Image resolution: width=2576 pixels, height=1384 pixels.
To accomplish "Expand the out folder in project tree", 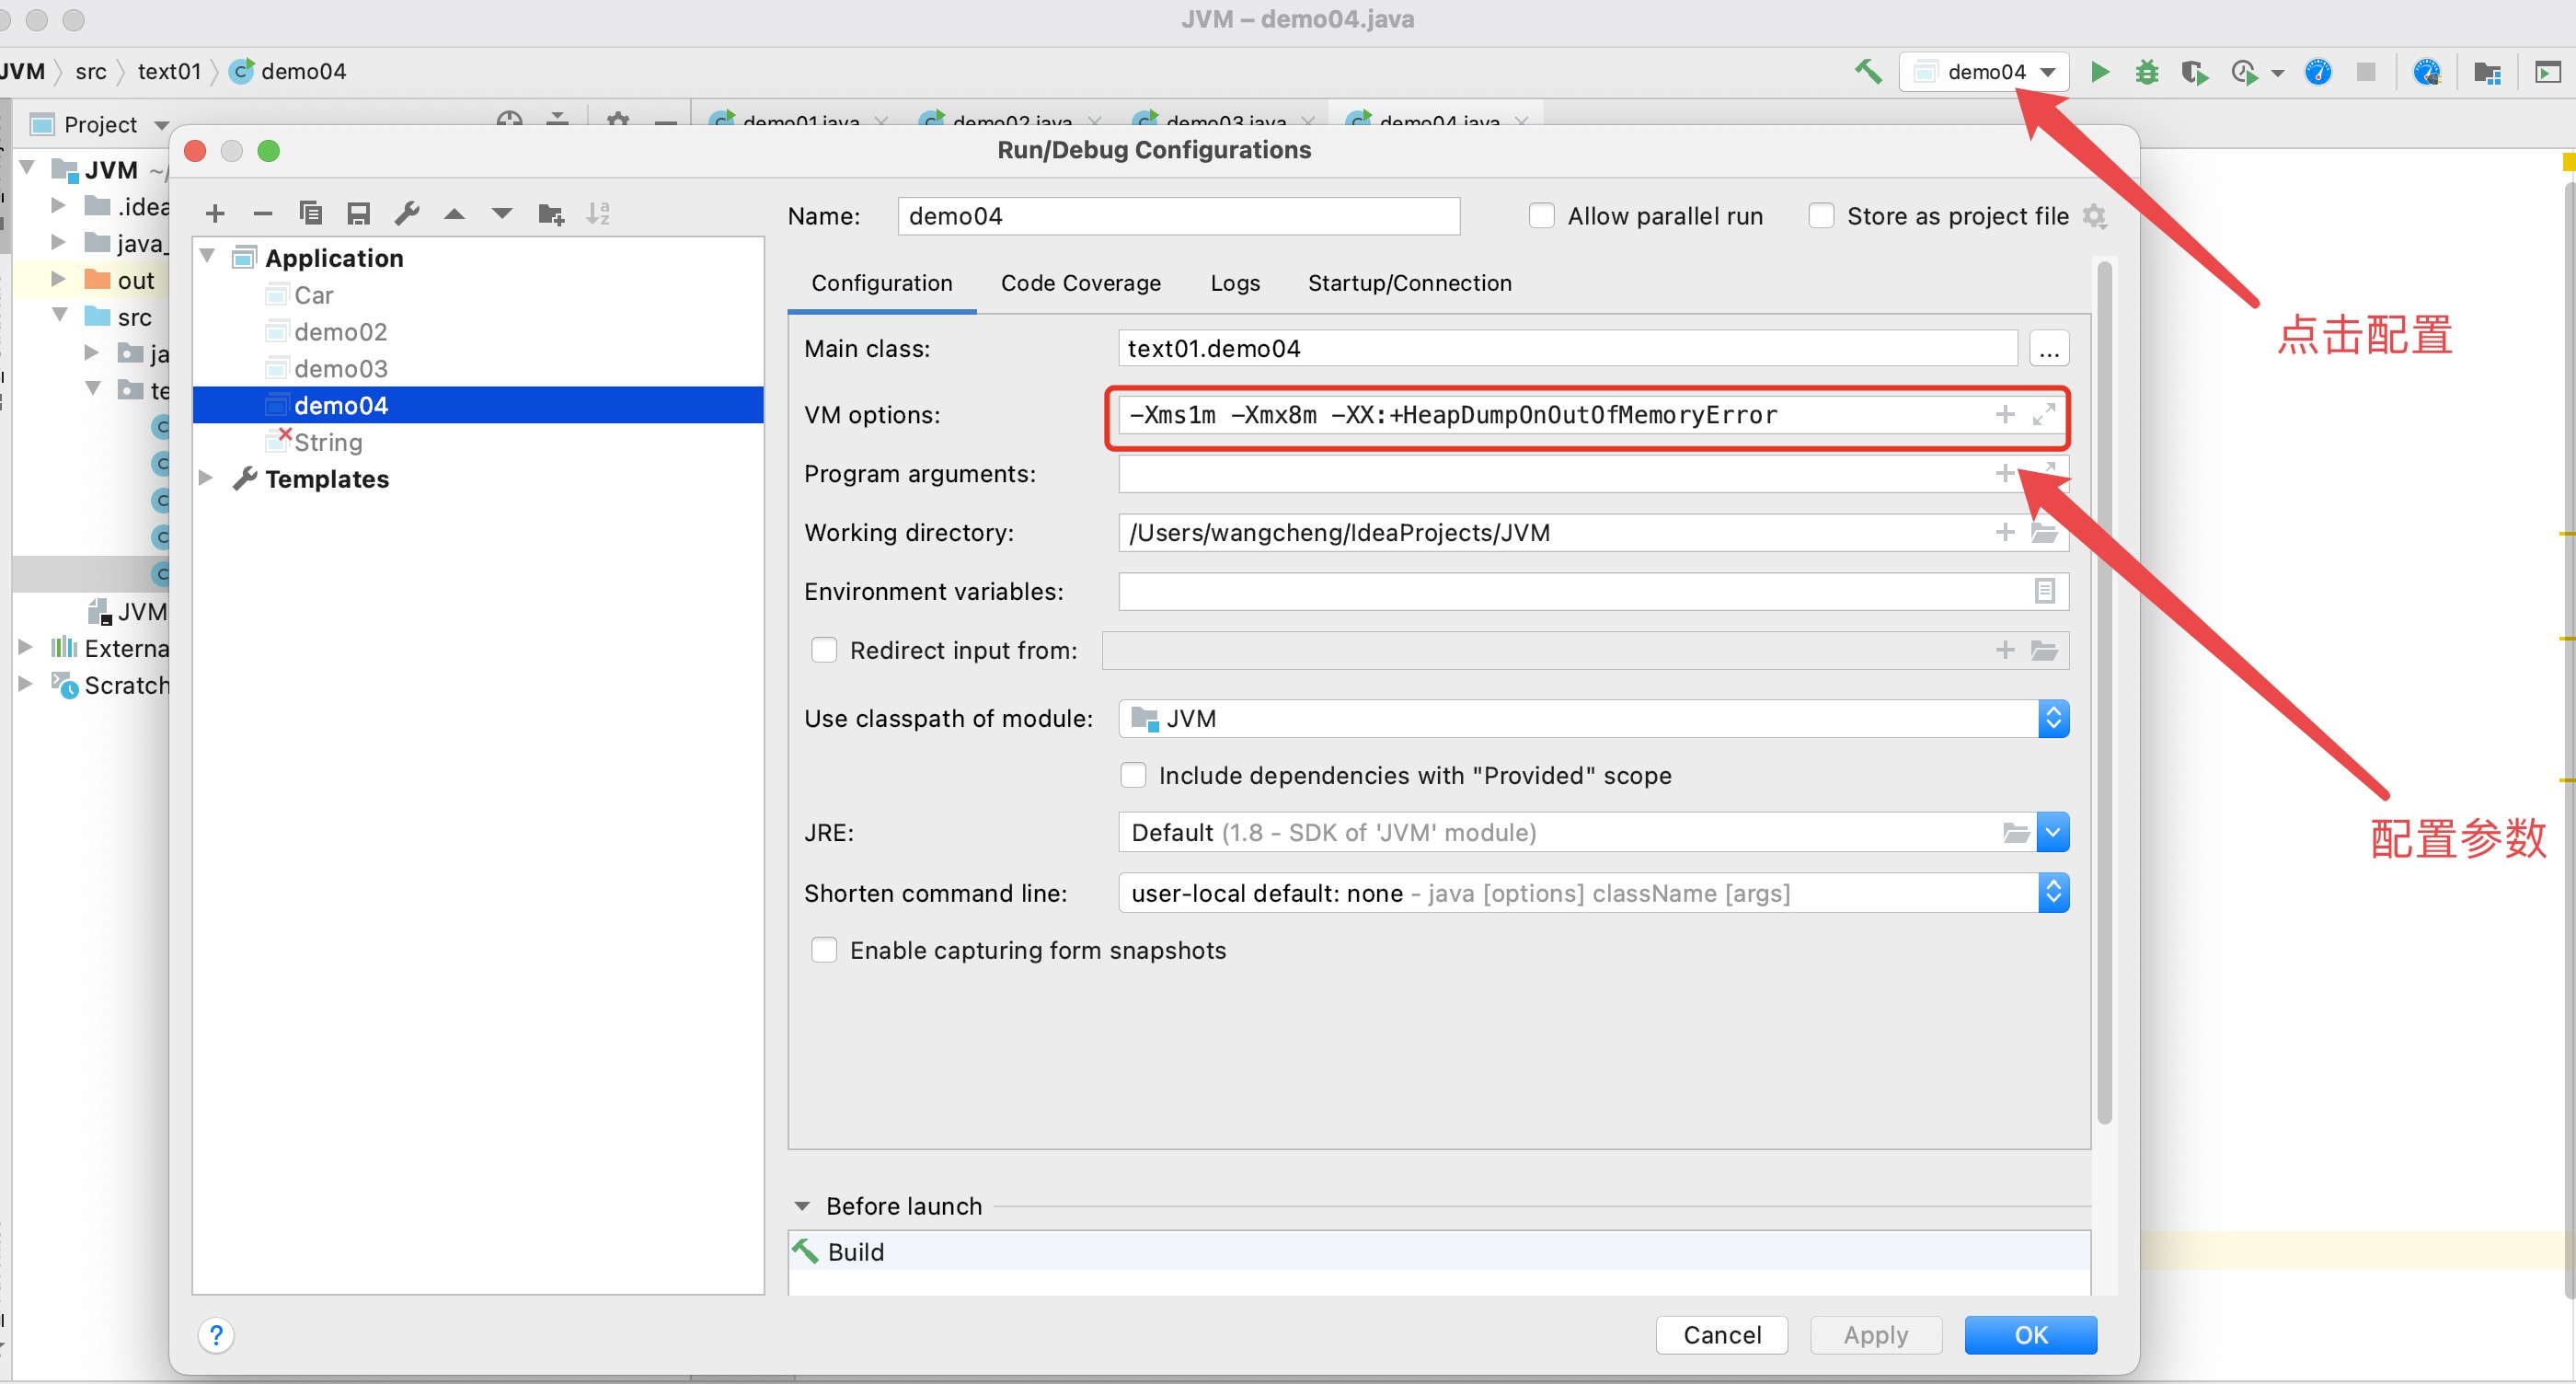I will [58, 279].
